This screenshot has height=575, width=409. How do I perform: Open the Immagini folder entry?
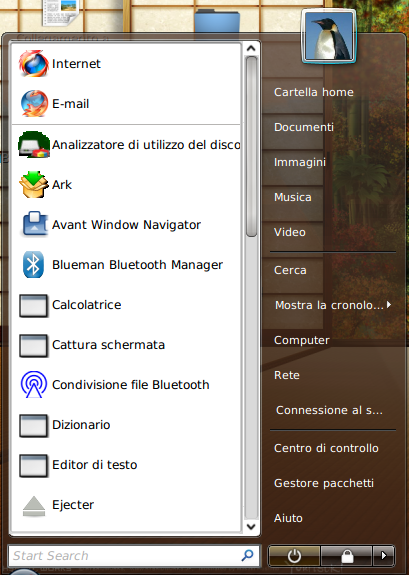click(x=300, y=162)
